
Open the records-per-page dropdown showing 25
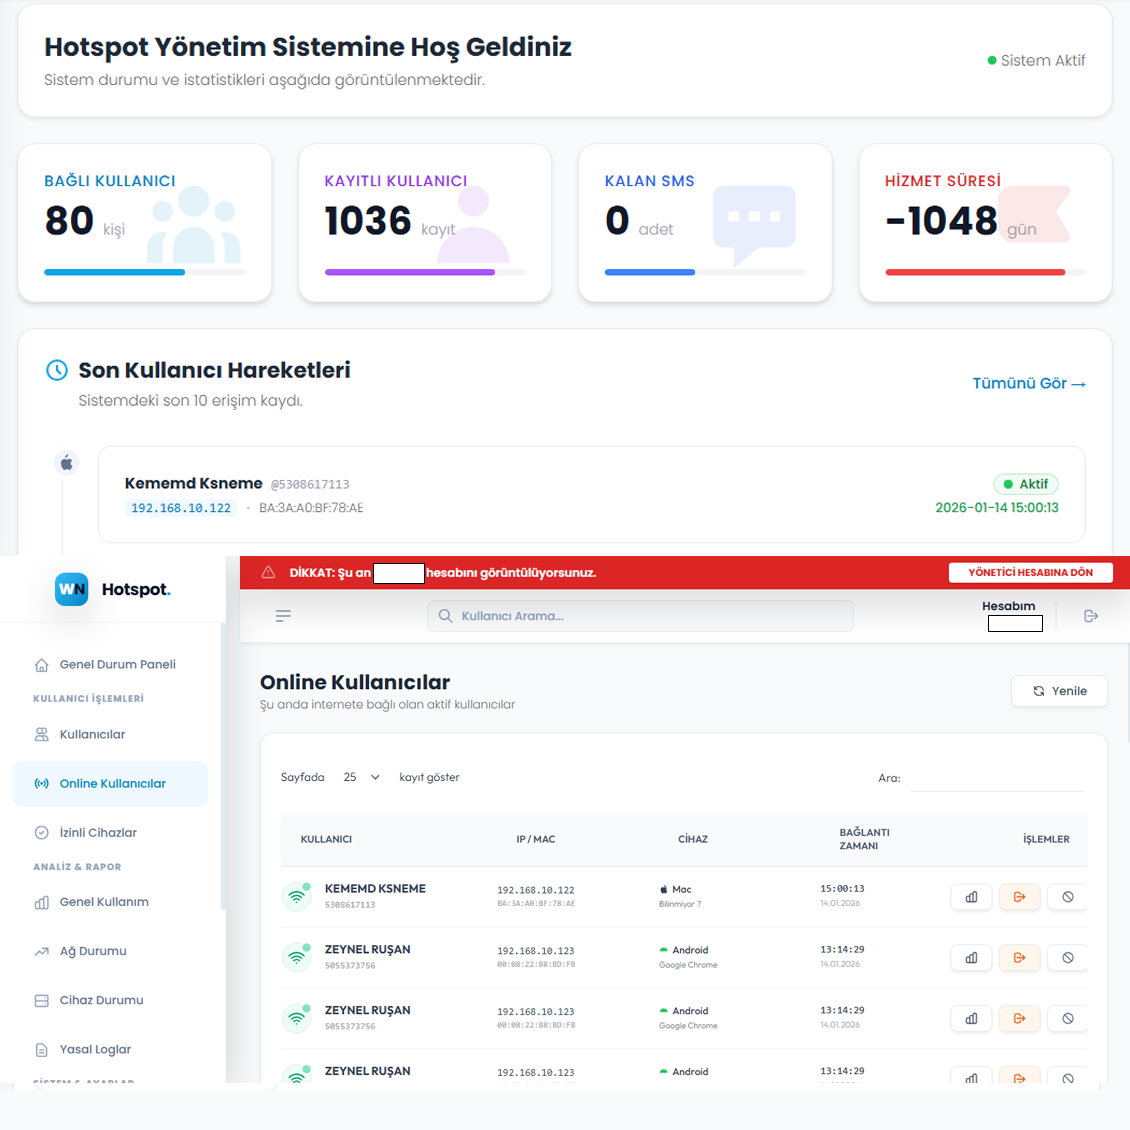point(360,777)
